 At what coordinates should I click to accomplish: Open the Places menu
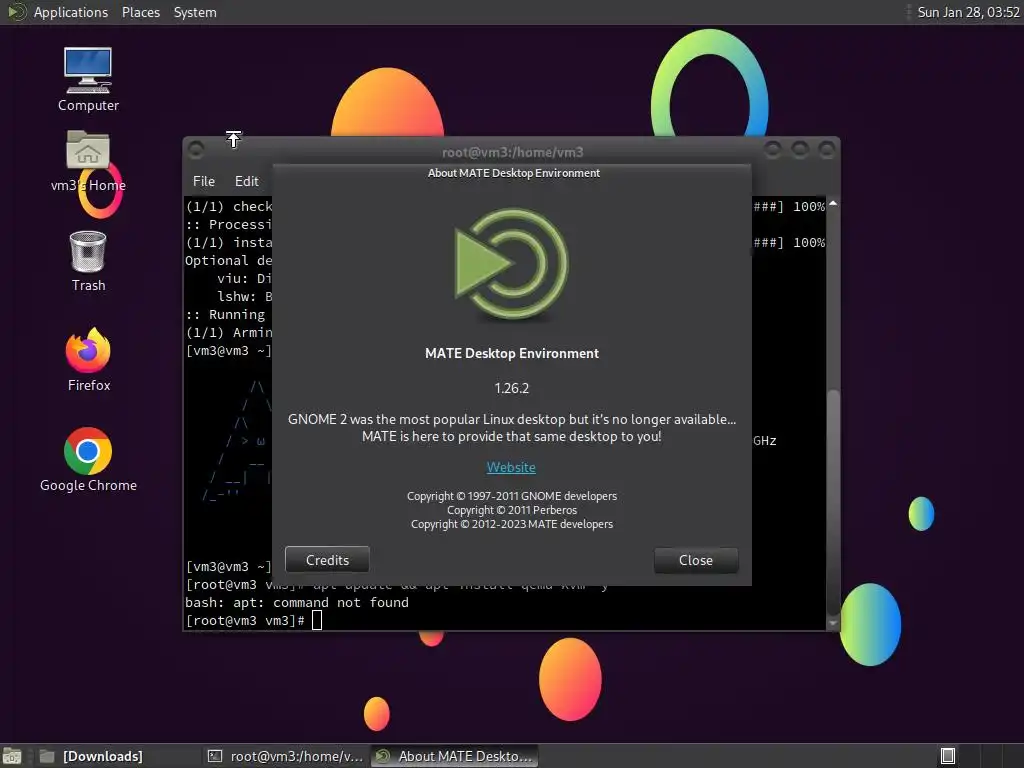(140, 12)
